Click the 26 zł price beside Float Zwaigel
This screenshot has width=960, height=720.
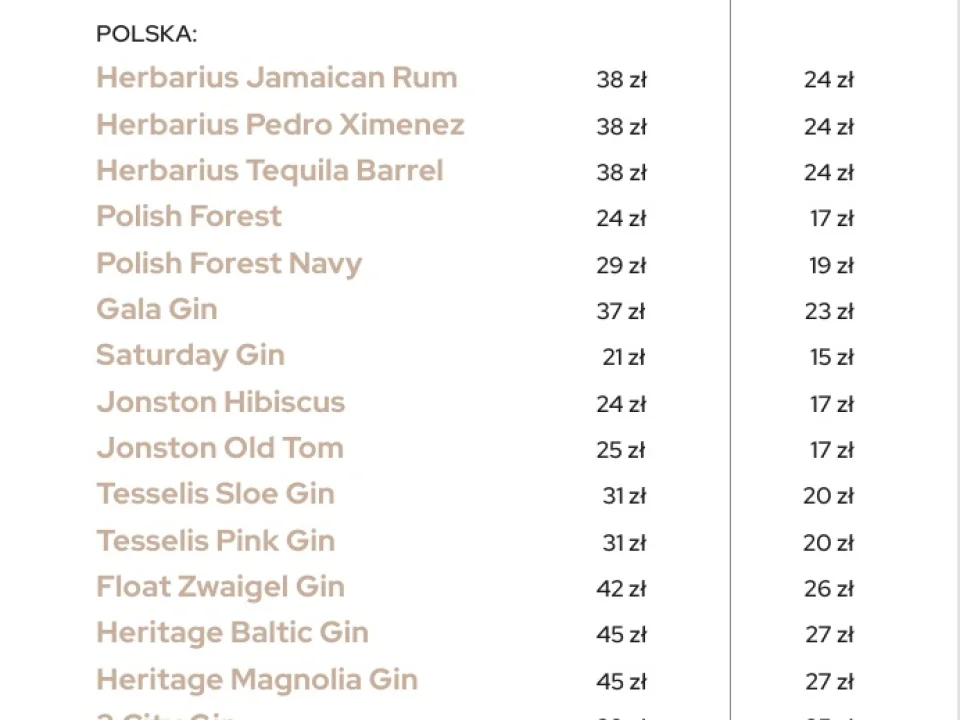(829, 589)
